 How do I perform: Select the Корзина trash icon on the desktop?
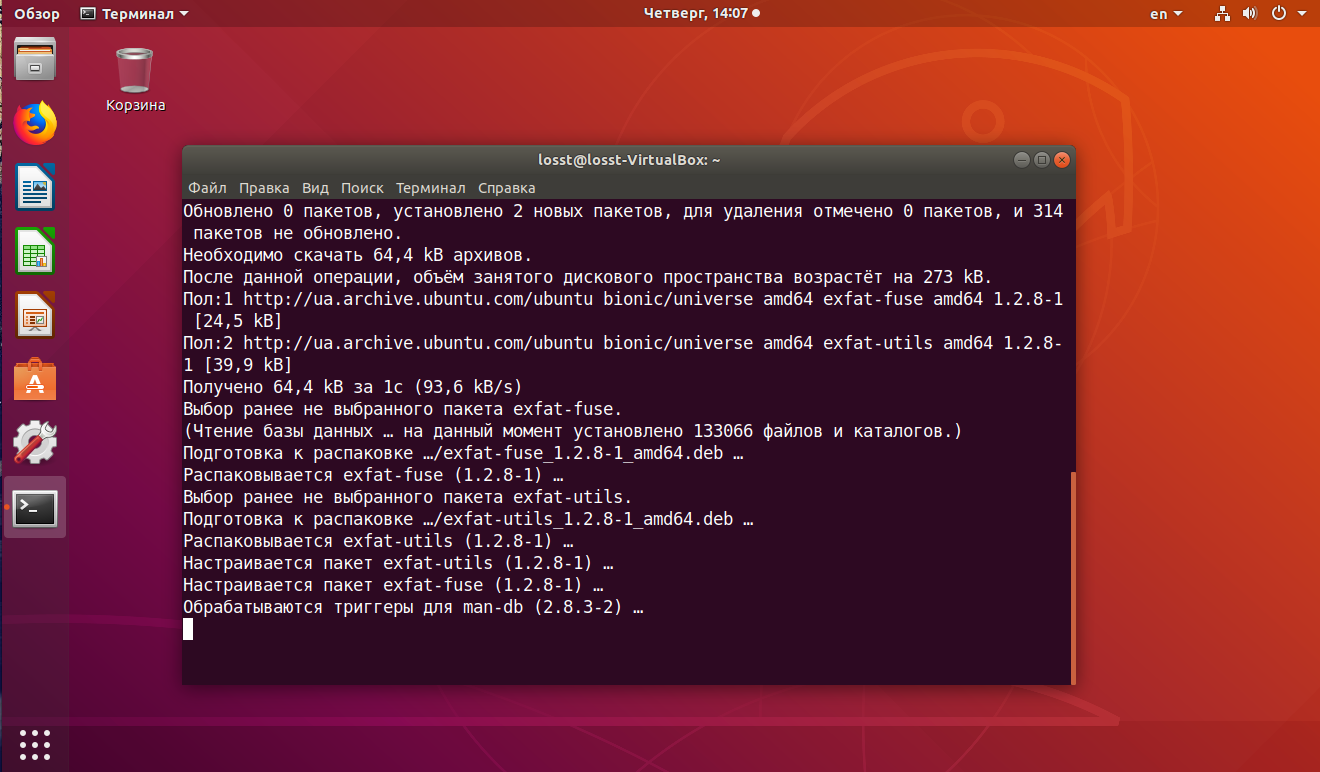[135, 80]
